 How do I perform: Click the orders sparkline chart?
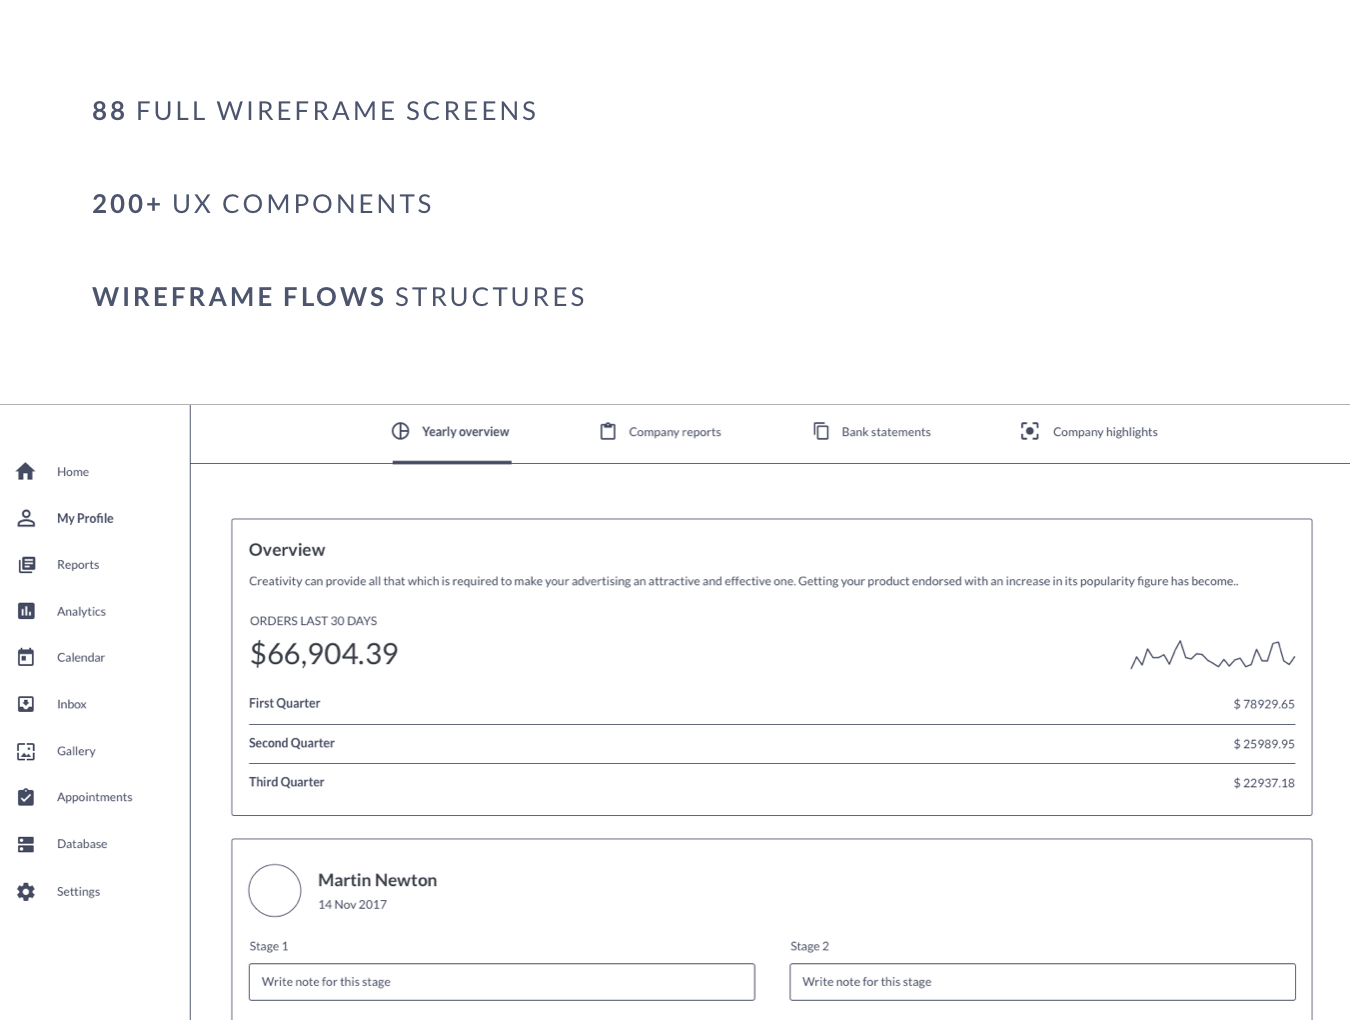tap(1212, 655)
